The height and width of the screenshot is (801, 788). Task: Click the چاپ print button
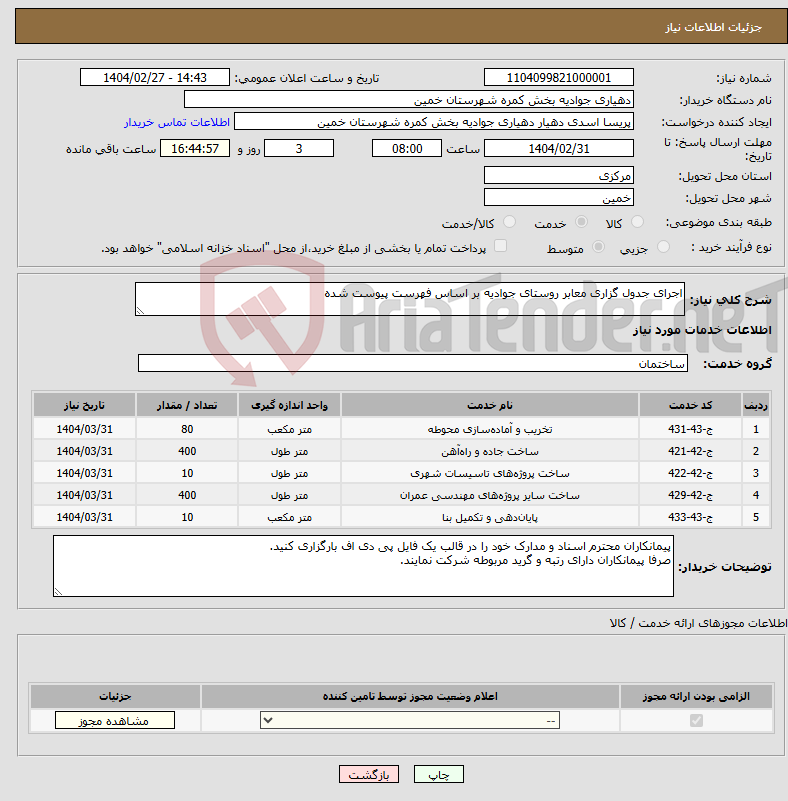439,774
